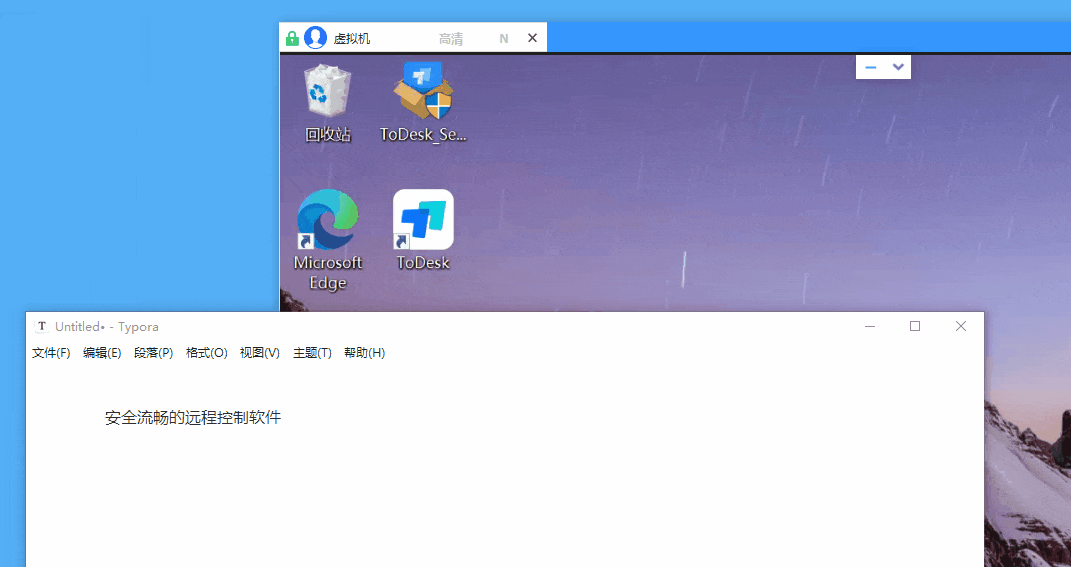Open the 高清 quality selector
The image size is (1071, 567).
pyautogui.click(x=451, y=39)
